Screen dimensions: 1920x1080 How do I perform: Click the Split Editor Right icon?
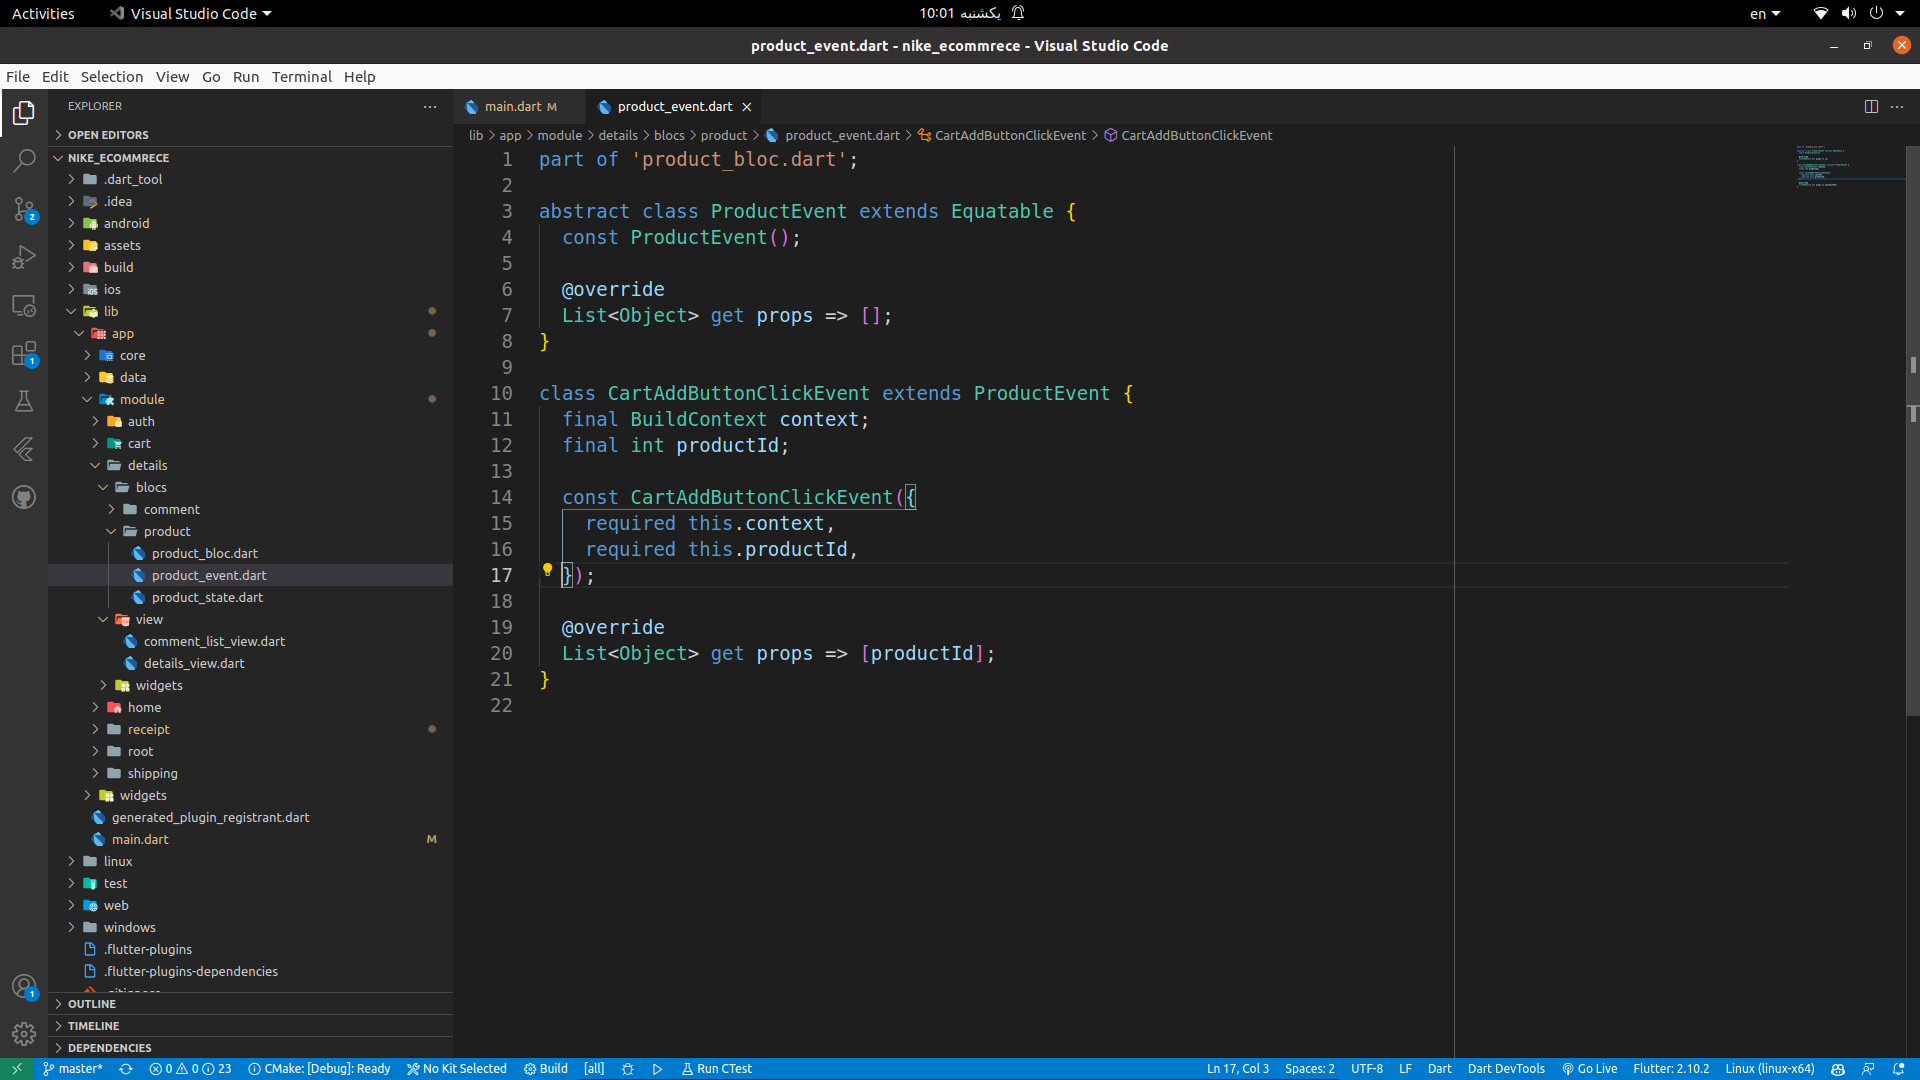coord(1871,106)
